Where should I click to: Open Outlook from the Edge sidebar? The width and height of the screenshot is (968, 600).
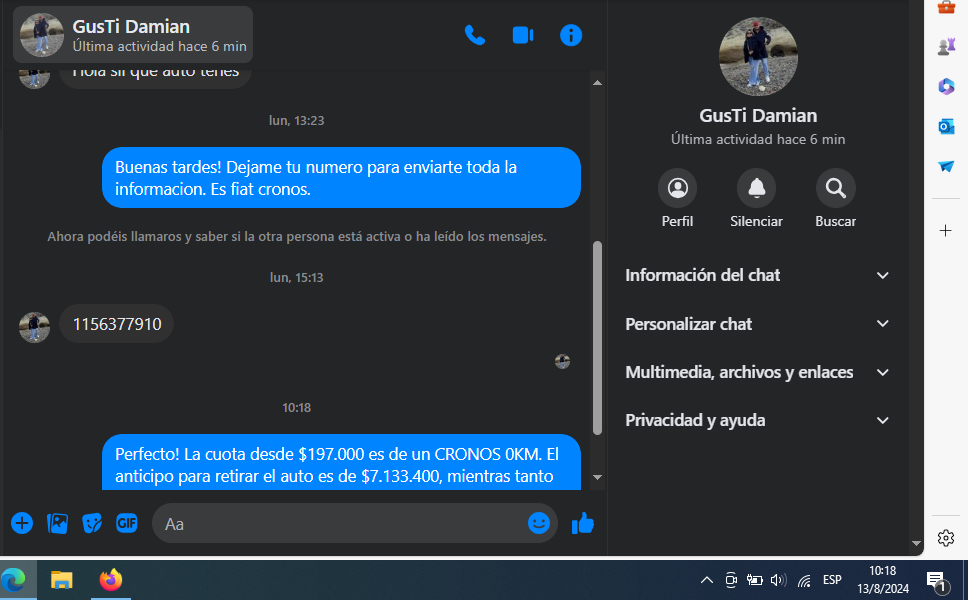[x=946, y=127]
